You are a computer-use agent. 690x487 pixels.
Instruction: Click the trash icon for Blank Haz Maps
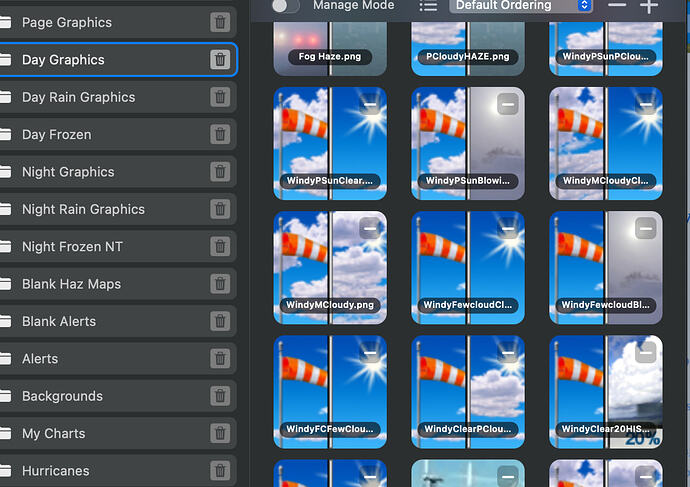pyautogui.click(x=220, y=284)
